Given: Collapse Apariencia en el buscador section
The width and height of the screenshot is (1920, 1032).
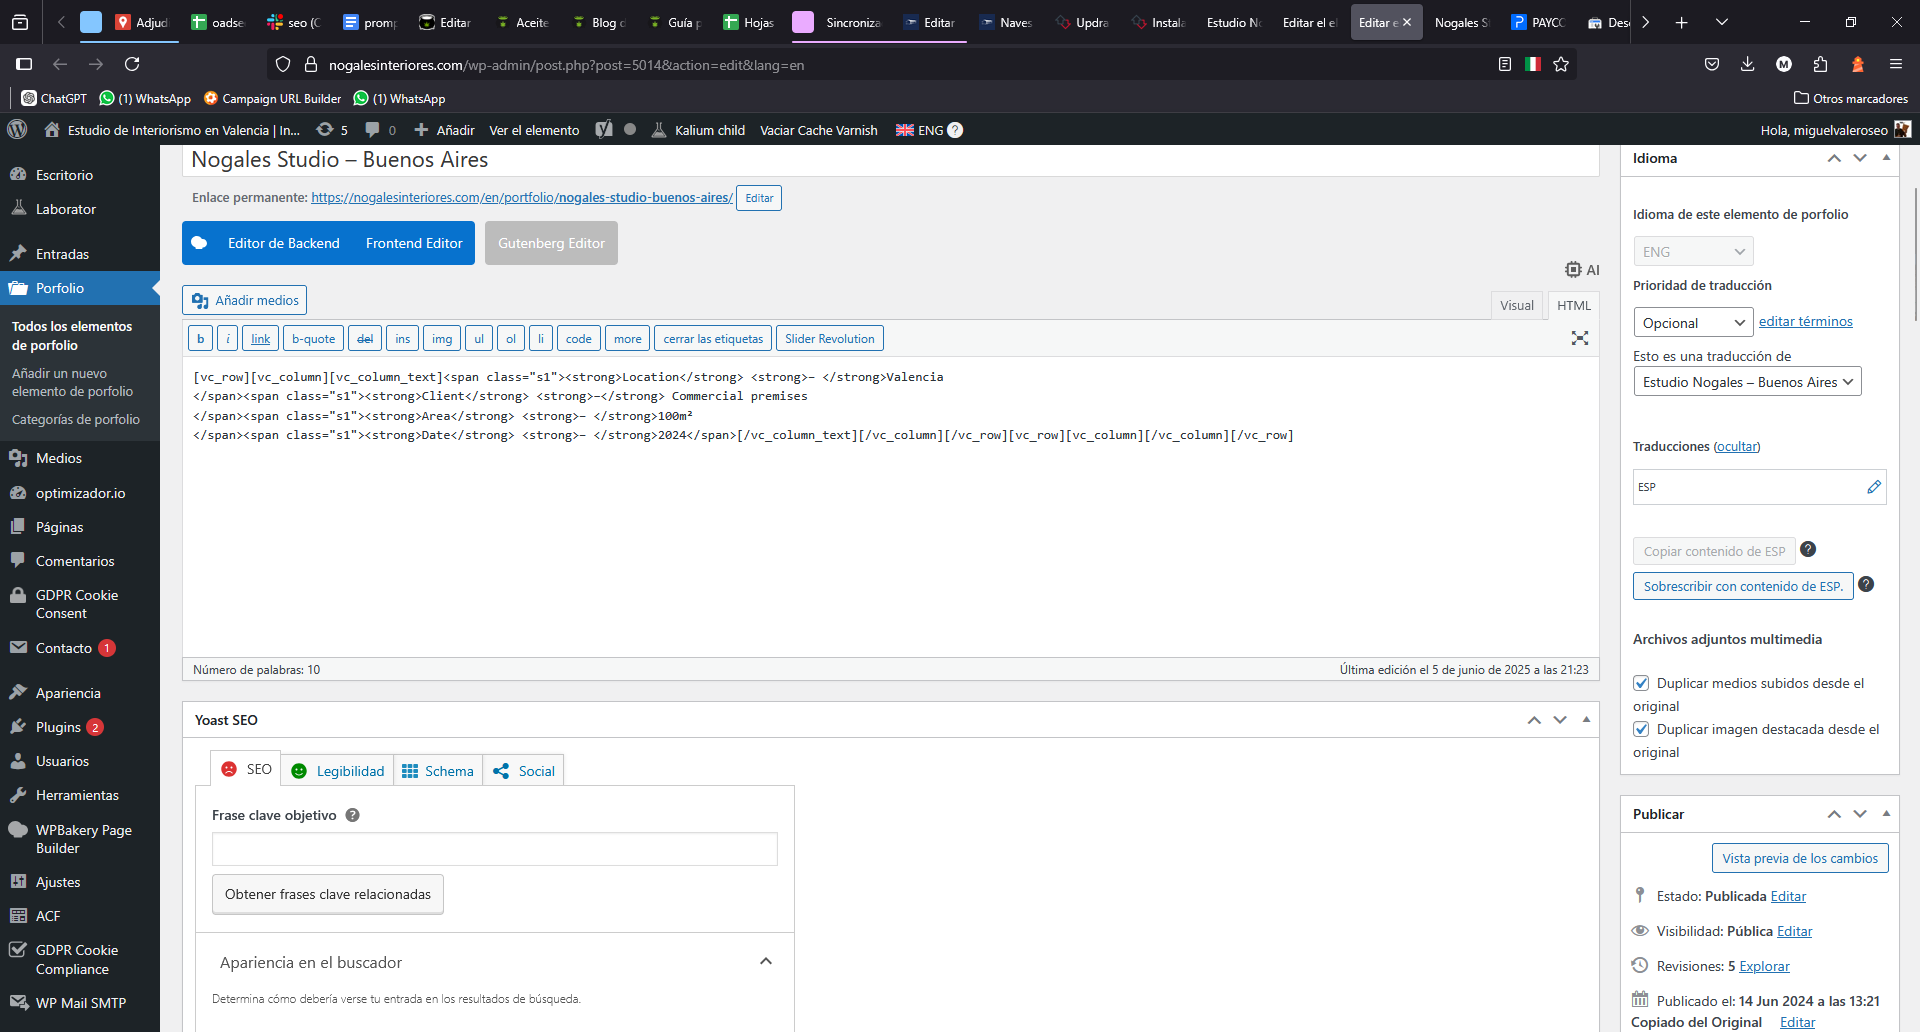Looking at the screenshot, I should click(x=766, y=961).
